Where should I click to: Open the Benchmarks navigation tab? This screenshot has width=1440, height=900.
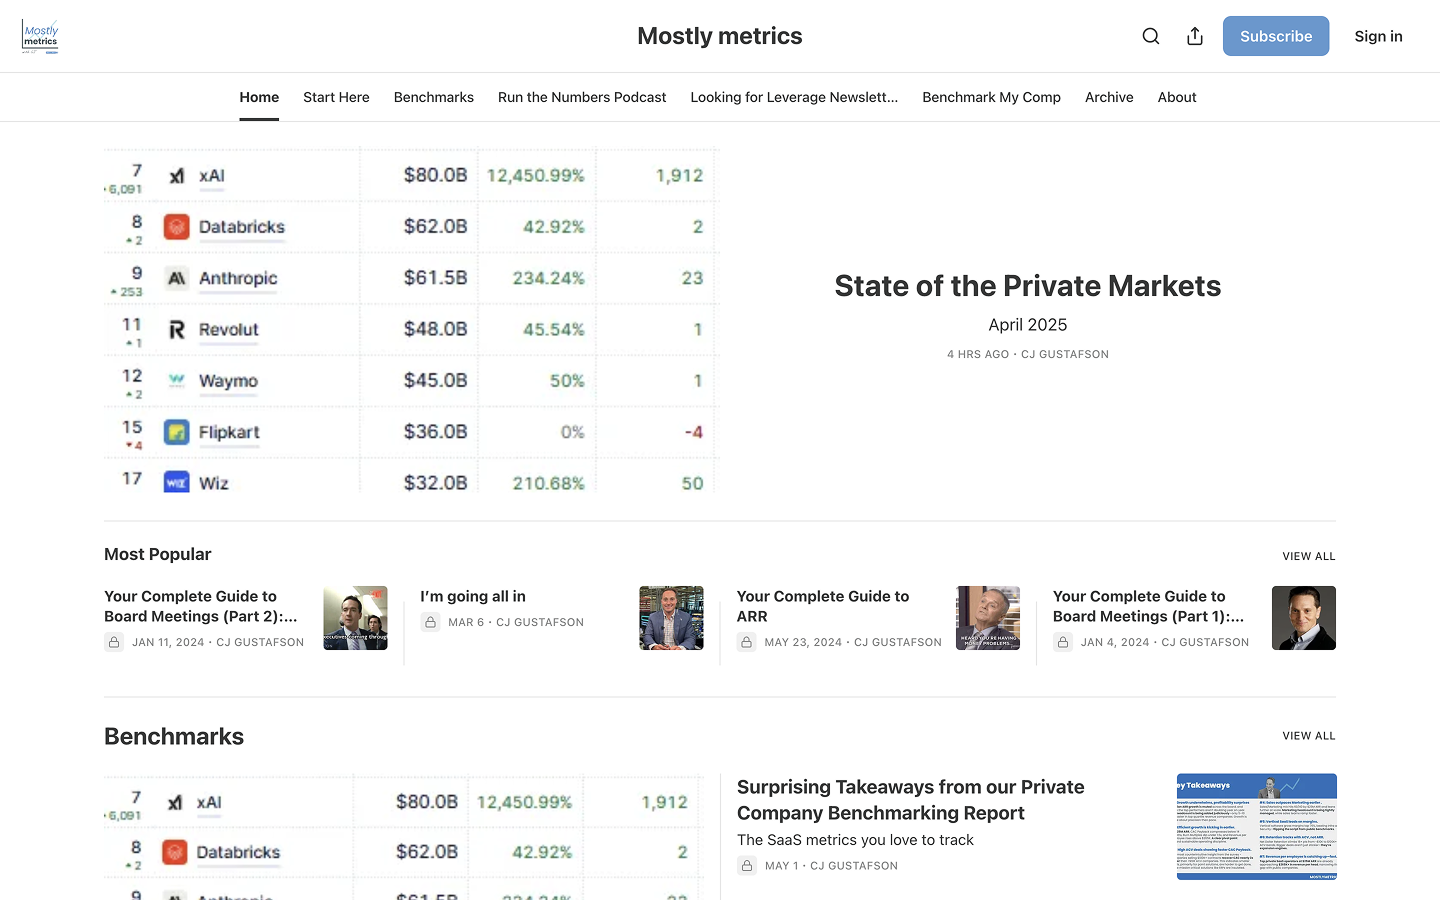coord(434,97)
